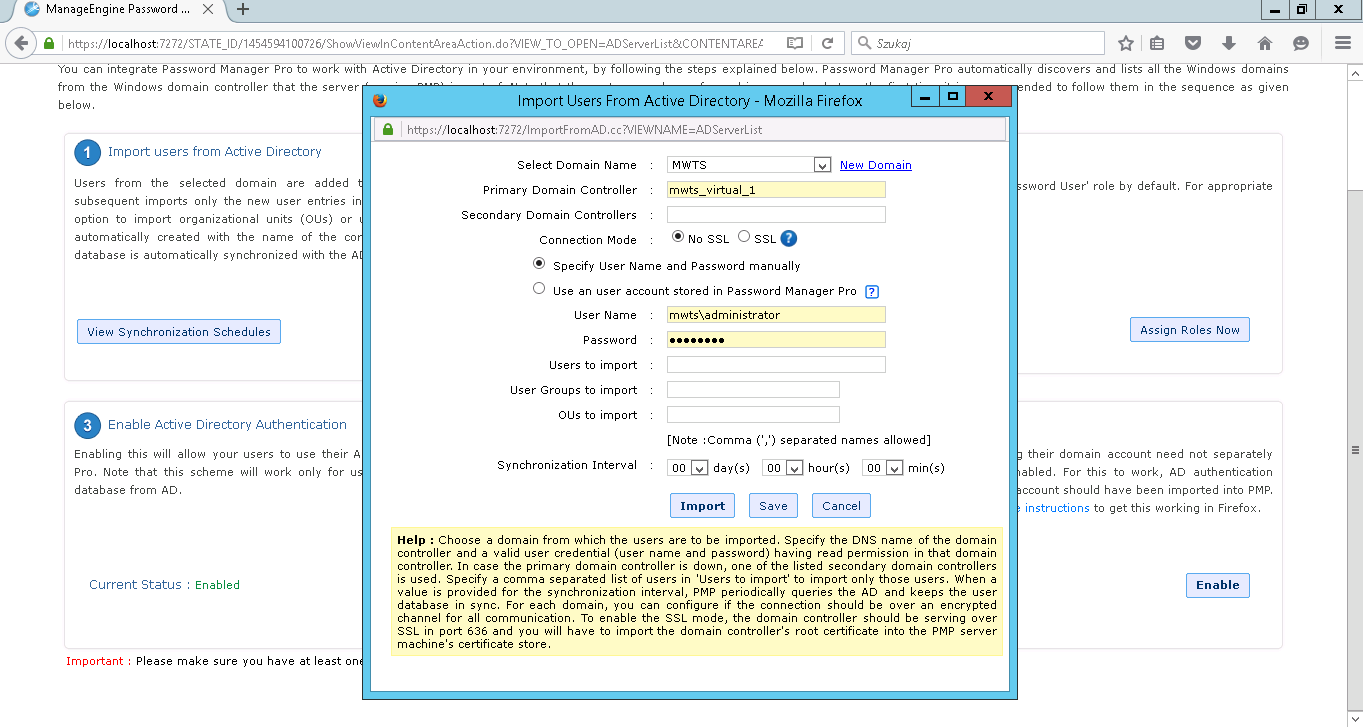1363x727 pixels.
Task: Click the padlock icon in the popup address bar
Action: tap(388, 129)
